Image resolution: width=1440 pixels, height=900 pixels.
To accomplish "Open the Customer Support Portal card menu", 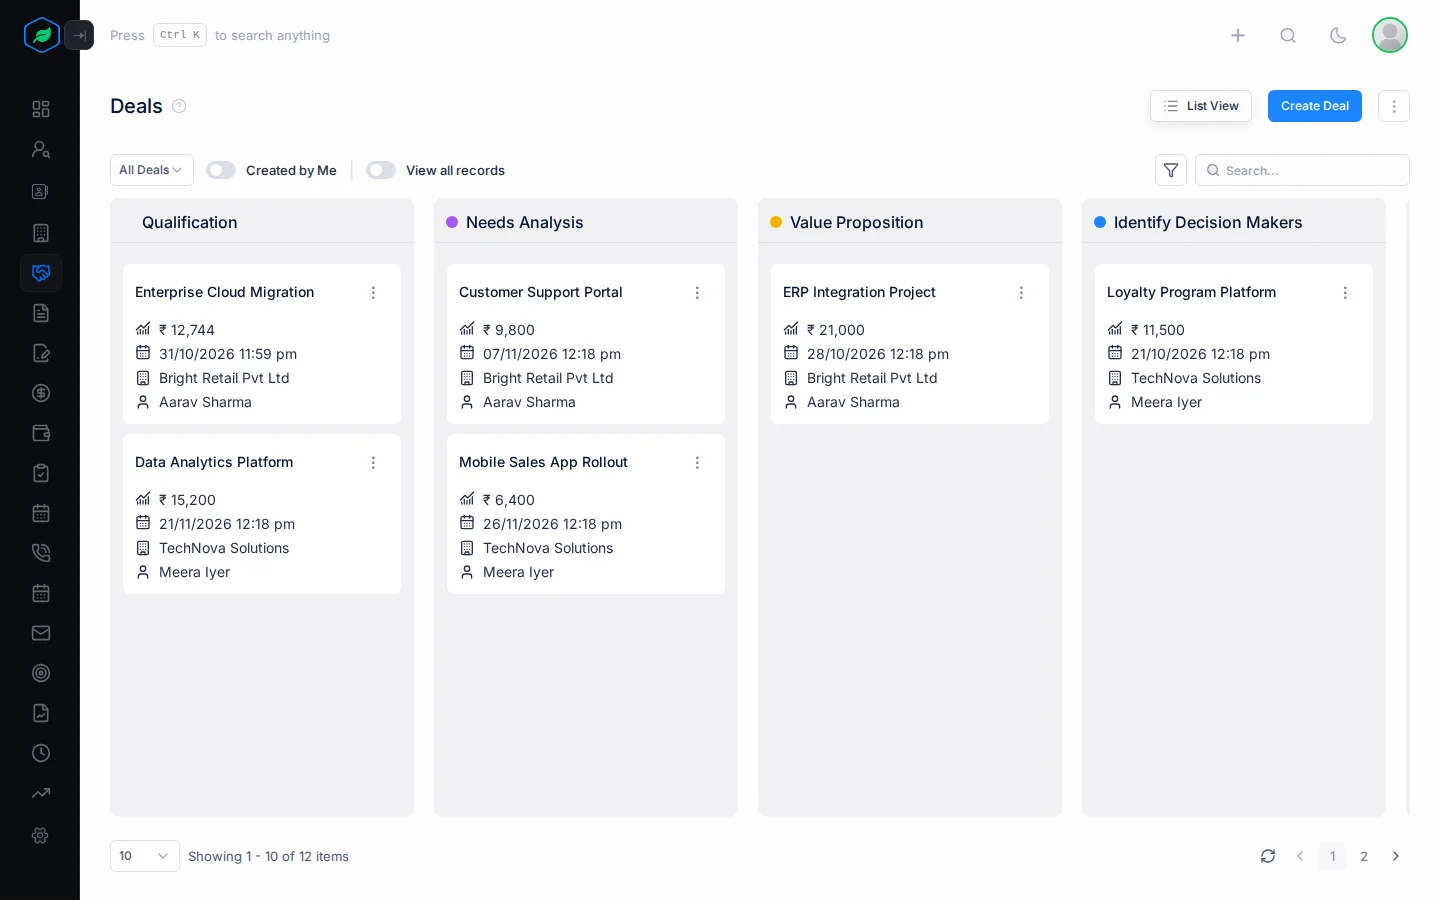I will tap(697, 293).
